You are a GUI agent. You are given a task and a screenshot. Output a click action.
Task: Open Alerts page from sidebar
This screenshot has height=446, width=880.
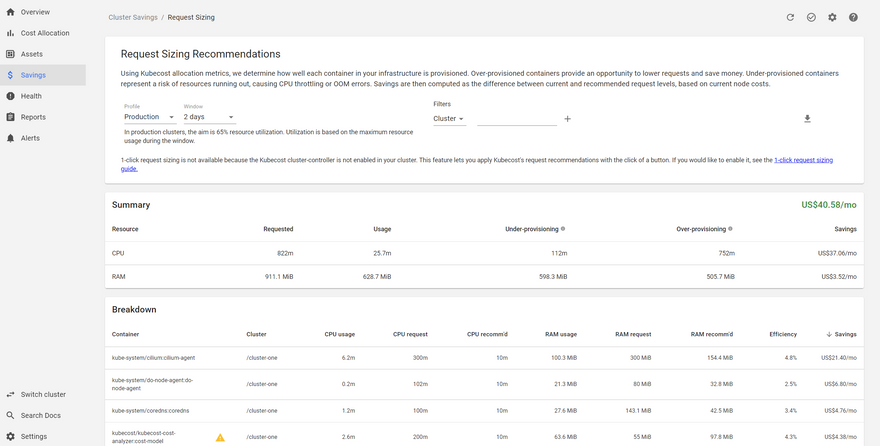click(31, 138)
